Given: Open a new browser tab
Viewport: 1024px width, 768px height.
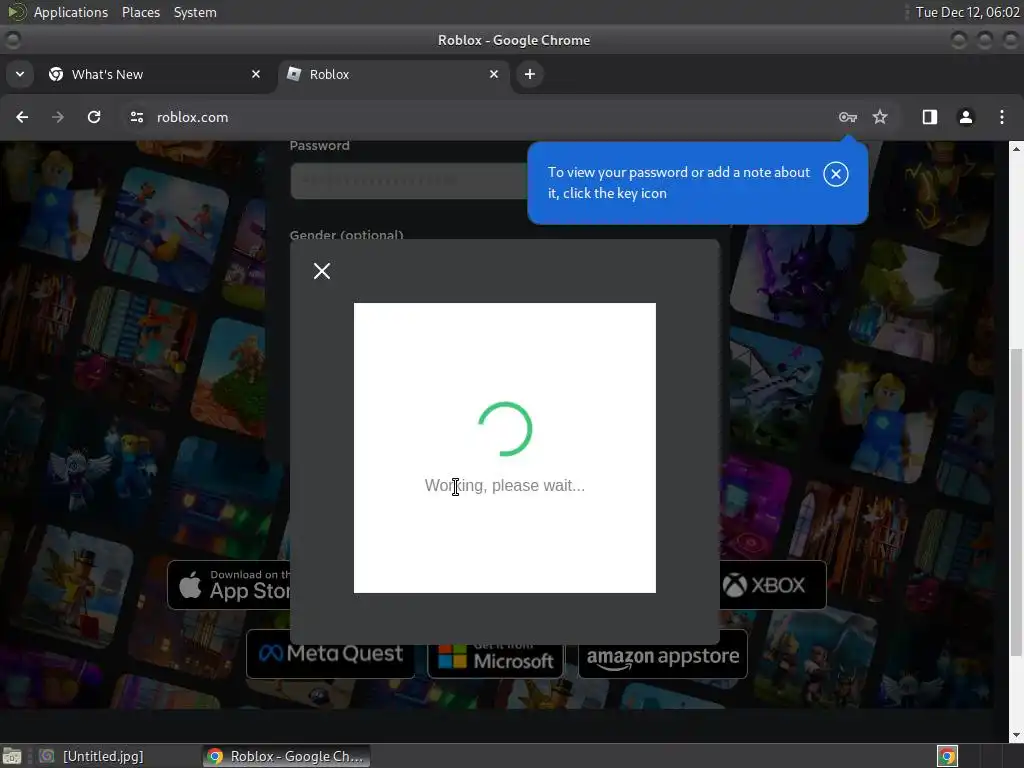Looking at the screenshot, I should point(530,74).
